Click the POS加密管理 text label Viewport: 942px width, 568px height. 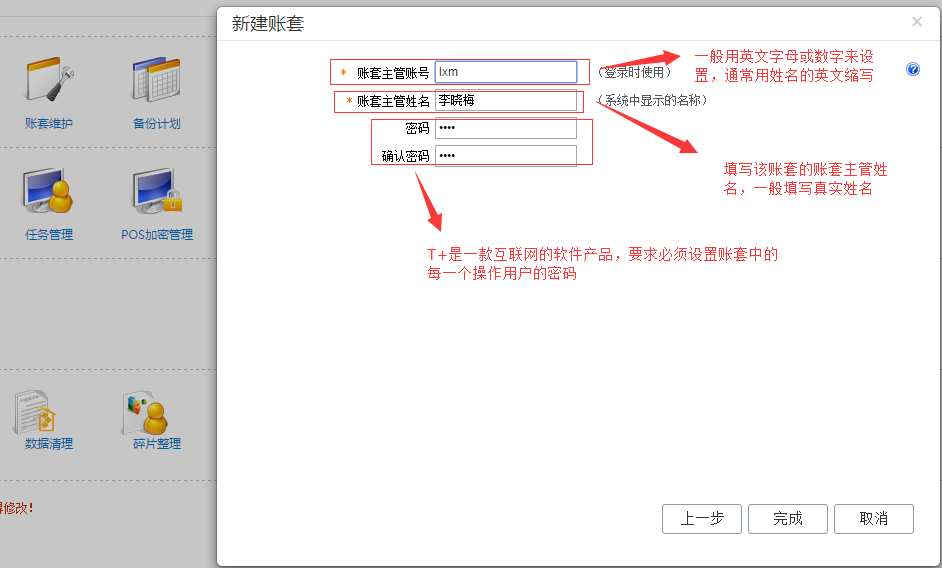click(157, 235)
